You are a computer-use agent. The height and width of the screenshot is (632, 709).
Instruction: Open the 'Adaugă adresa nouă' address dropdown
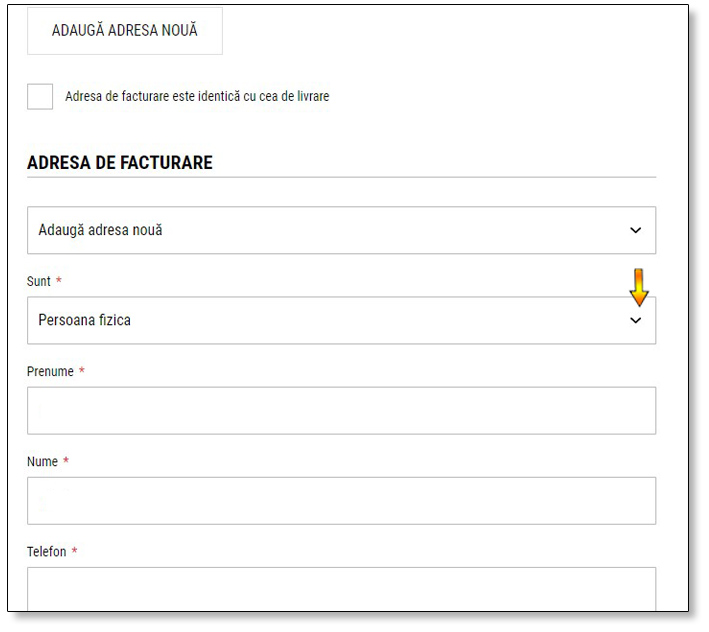click(x=340, y=230)
